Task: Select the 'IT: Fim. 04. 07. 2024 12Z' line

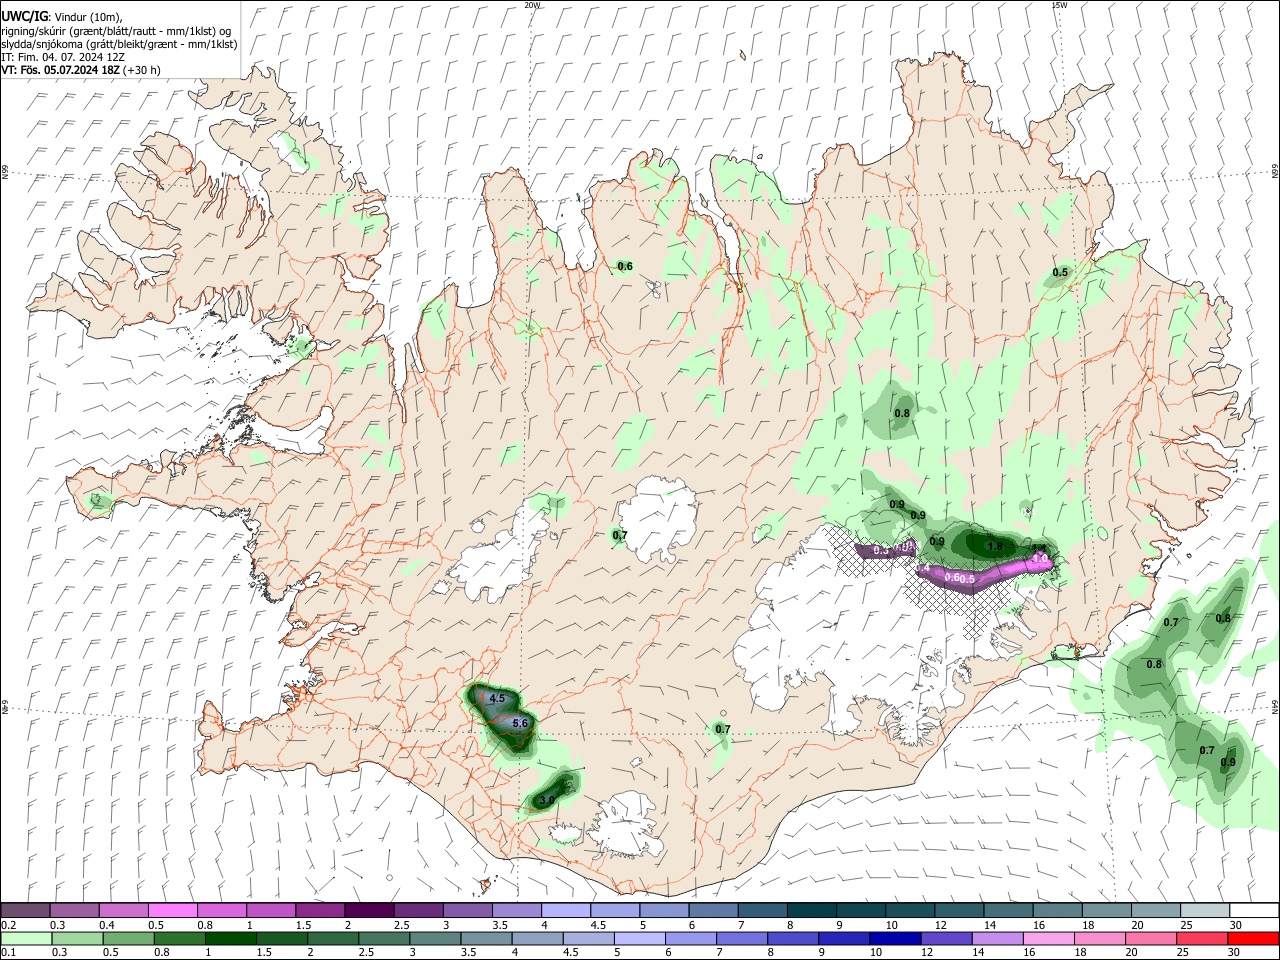Action: point(63,57)
